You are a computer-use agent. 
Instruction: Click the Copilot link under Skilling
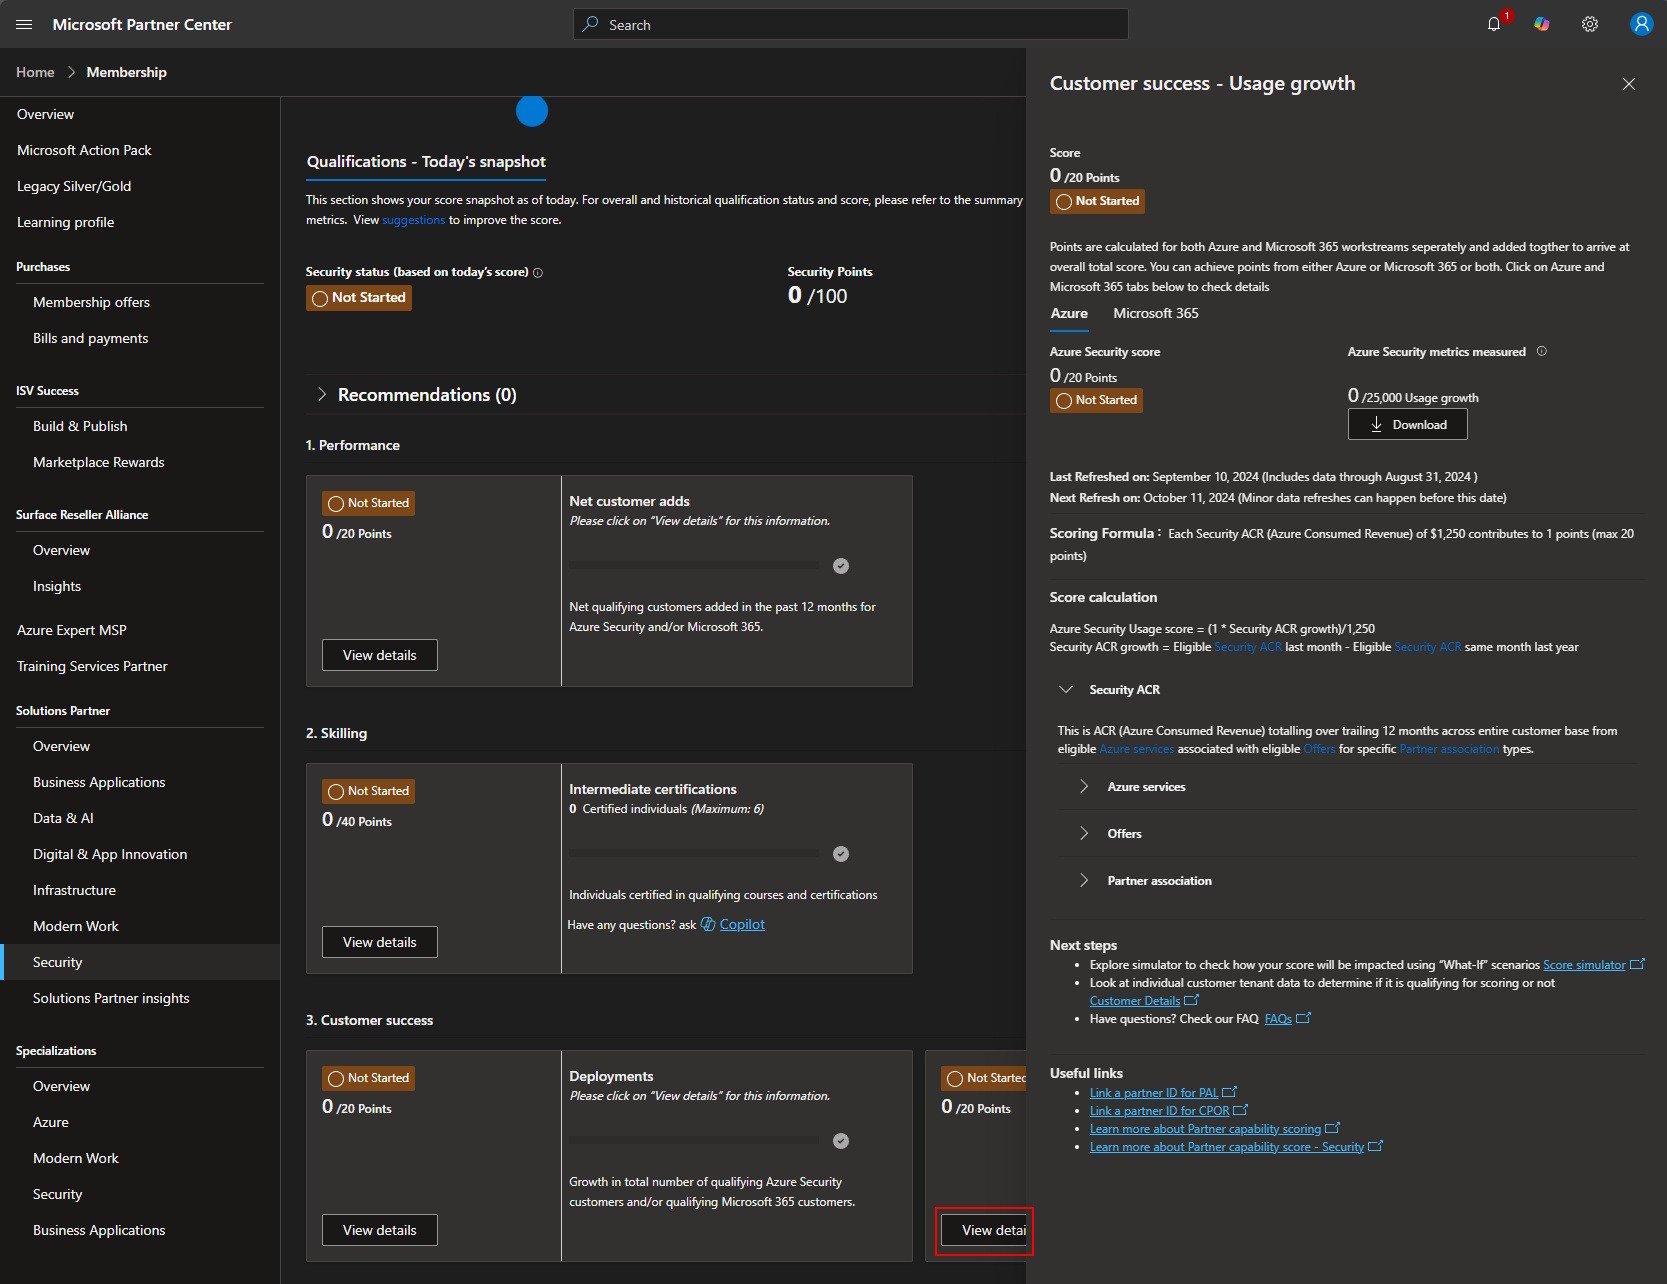(742, 924)
